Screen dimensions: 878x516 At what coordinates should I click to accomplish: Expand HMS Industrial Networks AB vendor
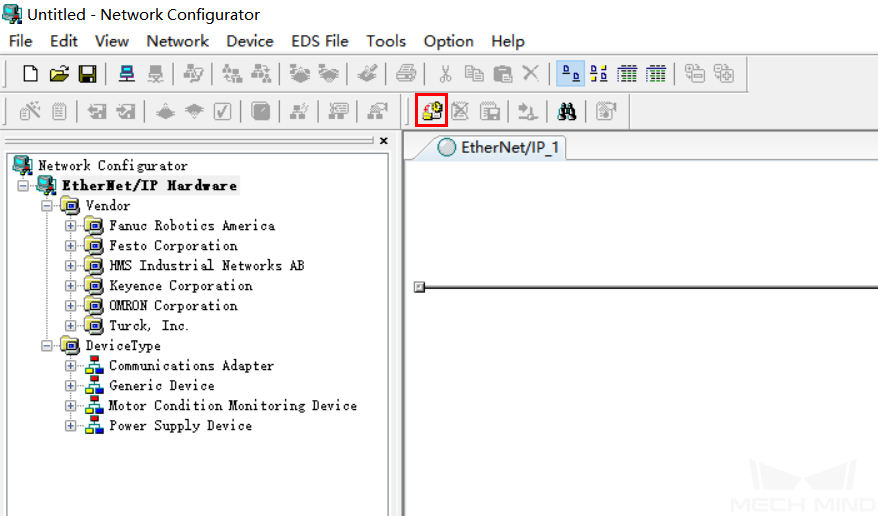pyautogui.click(x=71, y=265)
